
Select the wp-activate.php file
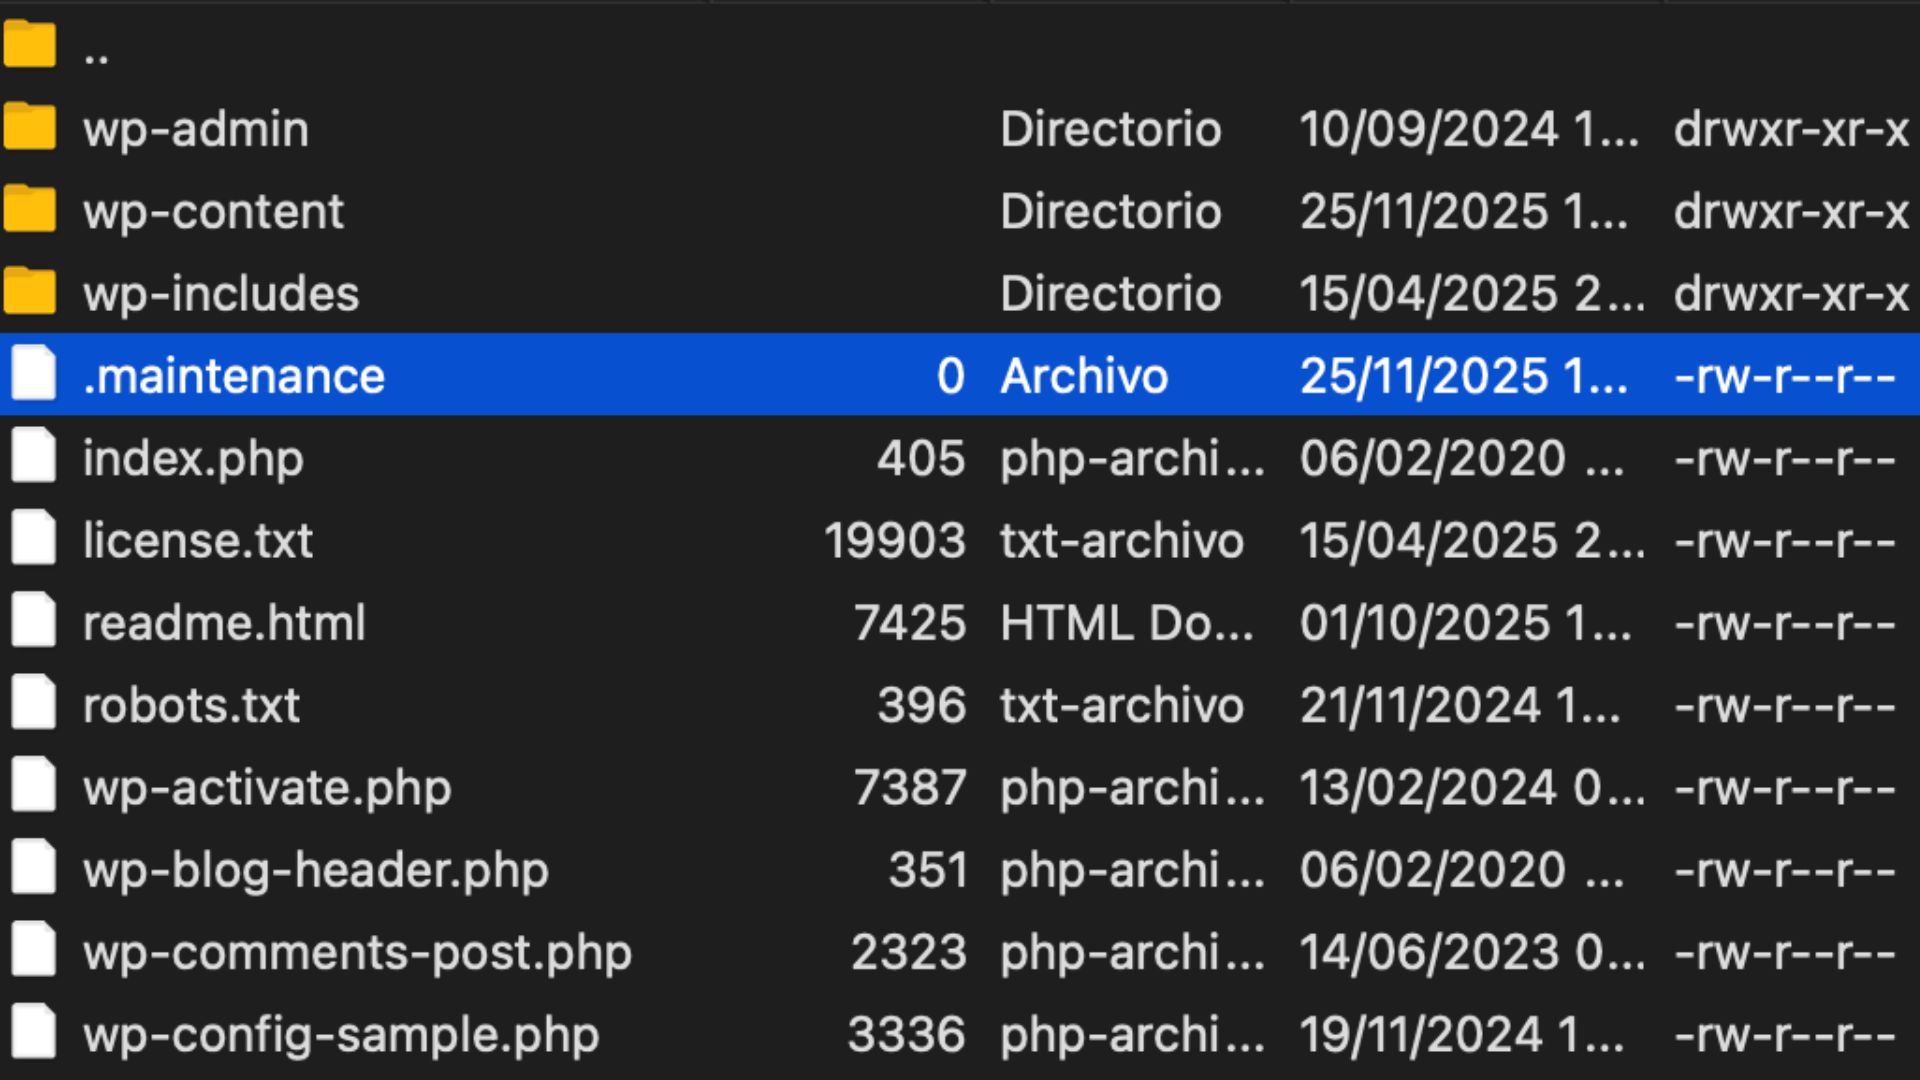pyautogui.click(x=266, y=787)
